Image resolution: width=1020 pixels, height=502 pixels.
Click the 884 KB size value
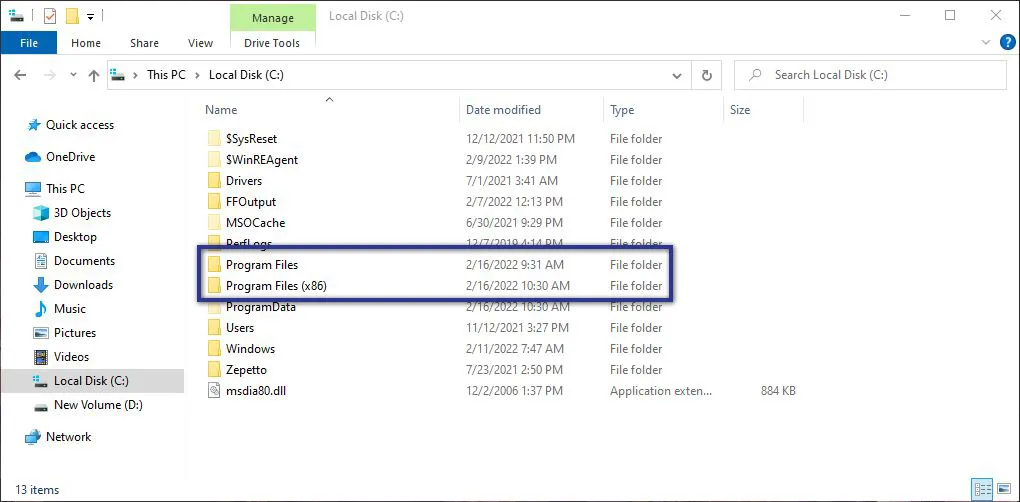point(778,391)
